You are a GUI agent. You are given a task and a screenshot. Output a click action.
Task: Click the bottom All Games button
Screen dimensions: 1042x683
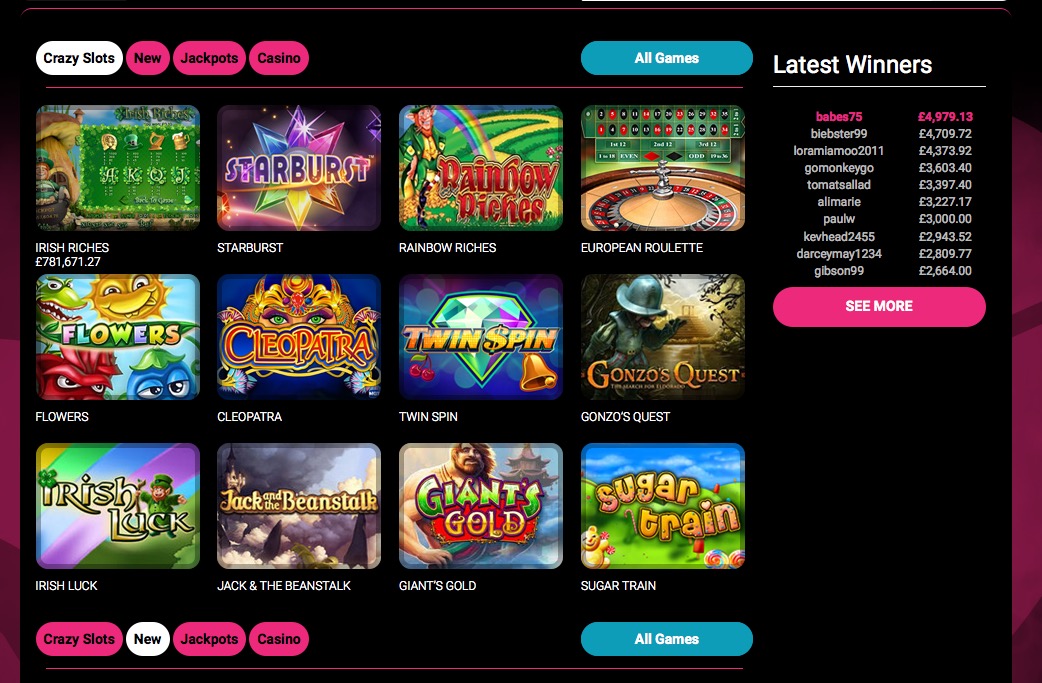coord(667,639)
